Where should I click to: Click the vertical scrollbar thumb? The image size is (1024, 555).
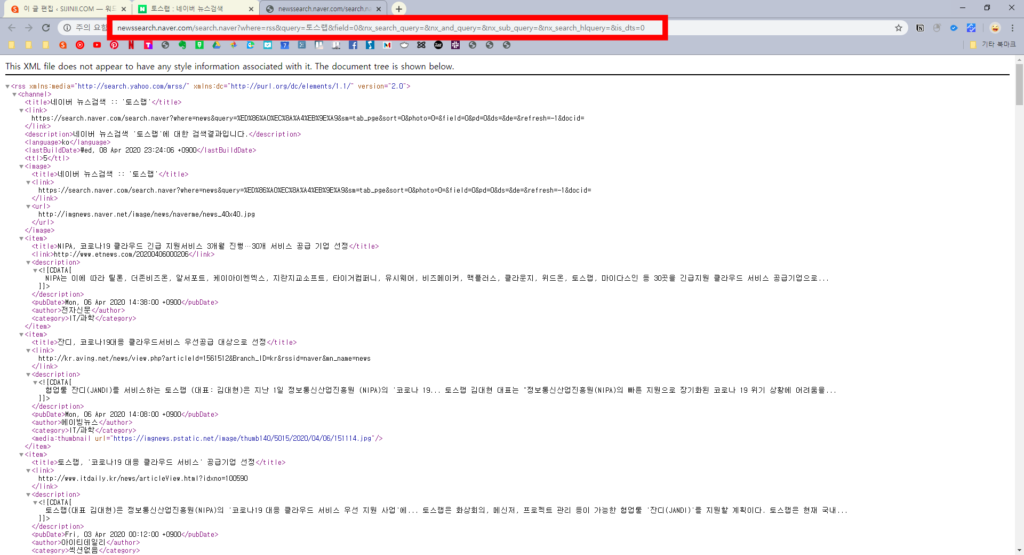point(1019,84)
